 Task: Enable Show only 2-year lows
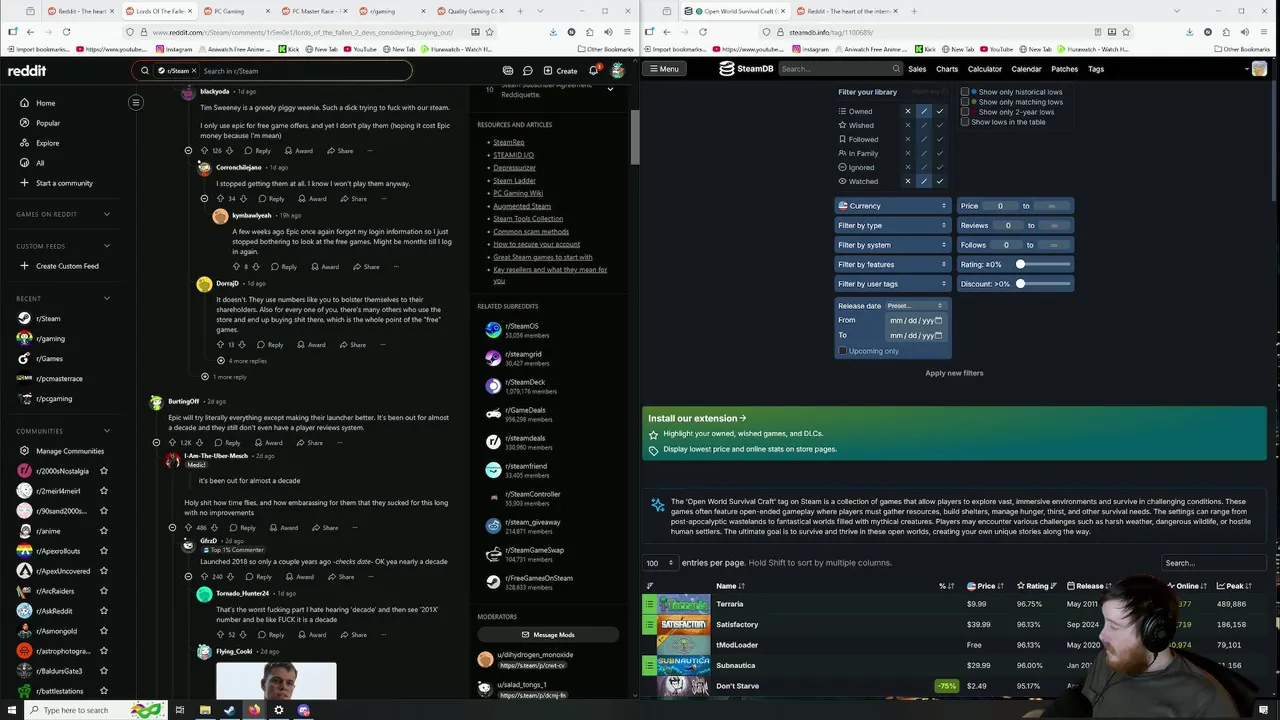[965, 112]
